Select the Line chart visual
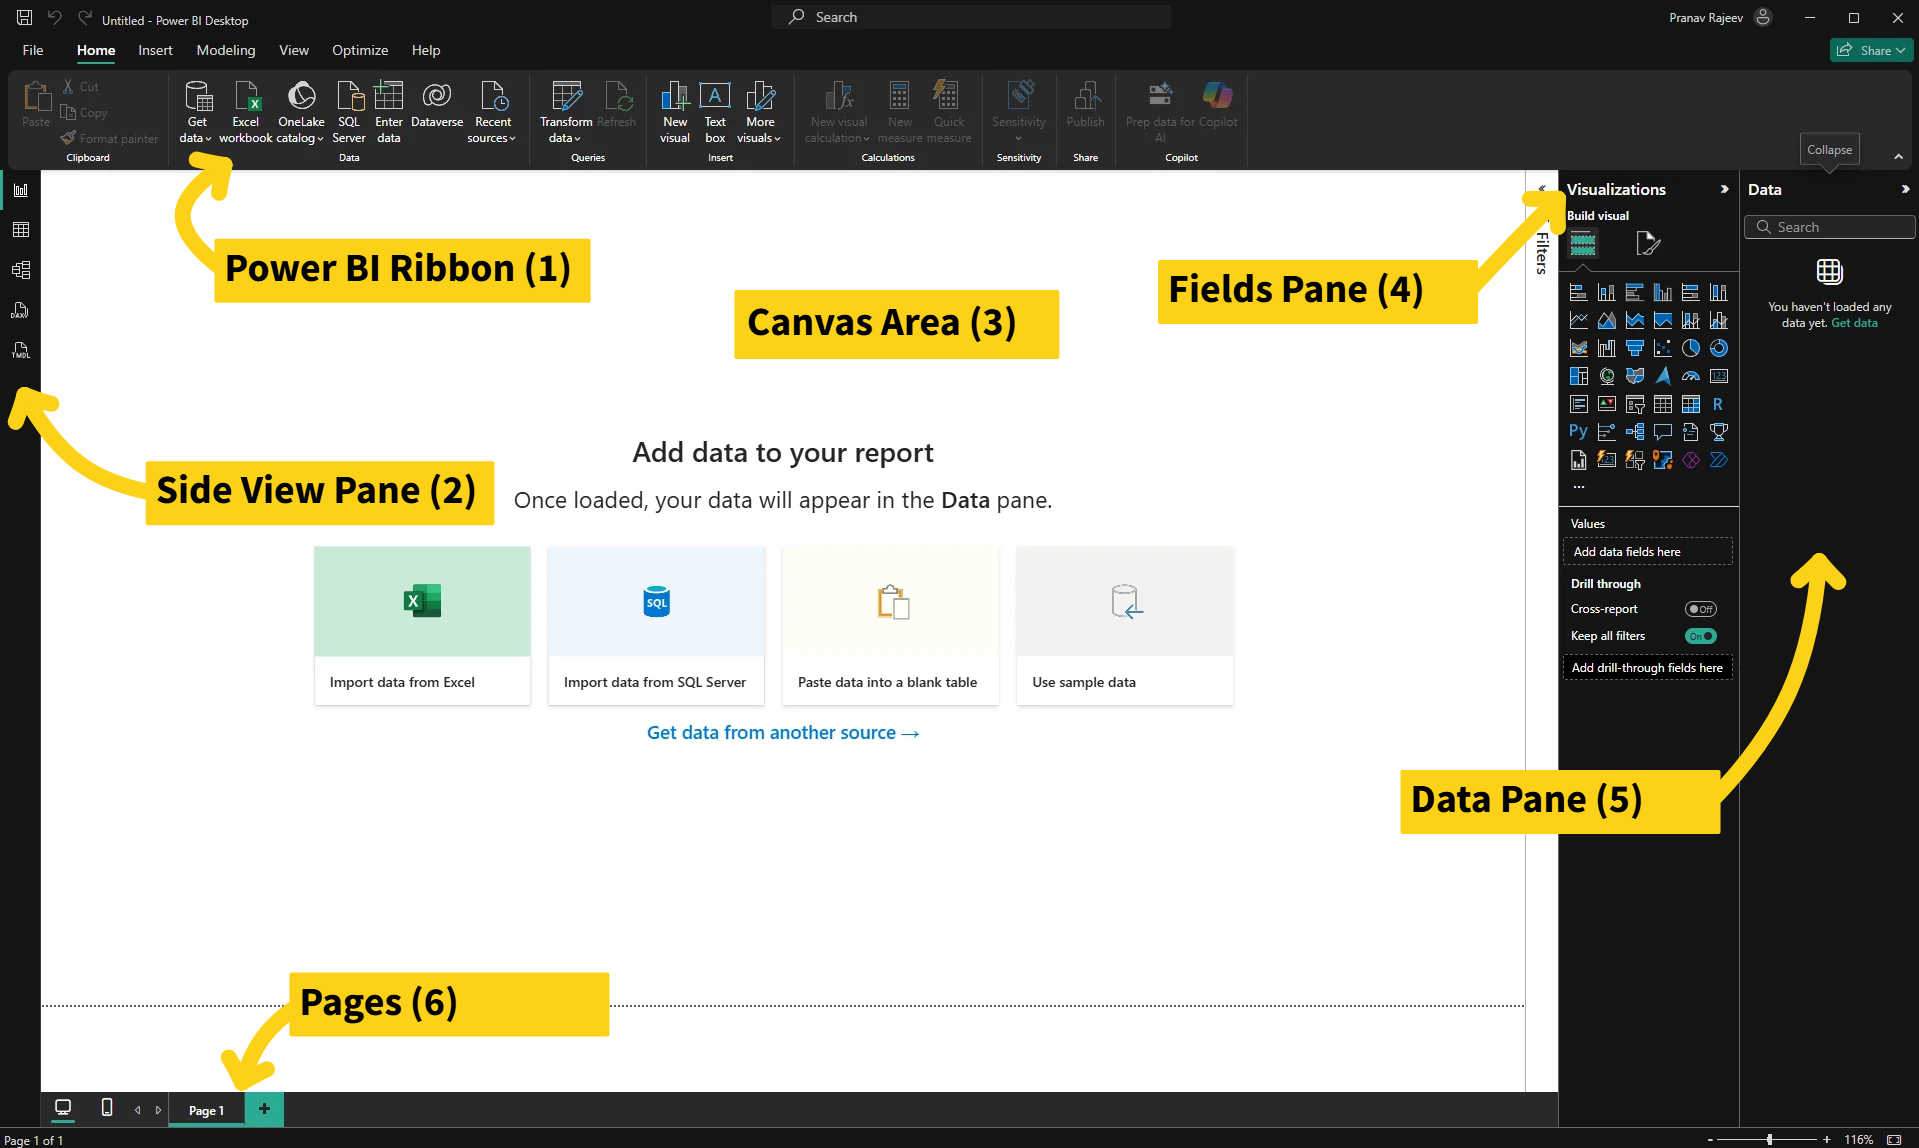 [x=1578, y=320]
